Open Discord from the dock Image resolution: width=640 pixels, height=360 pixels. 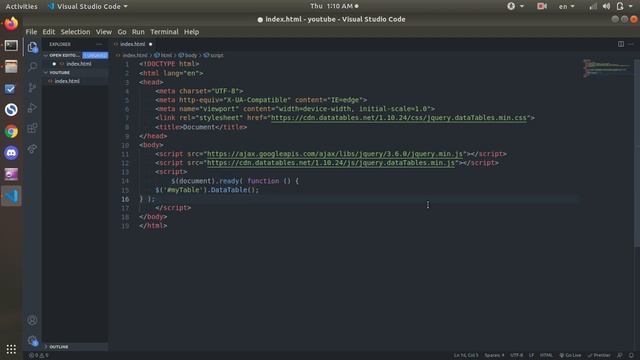pyautogui.click(x=11, y=153)
